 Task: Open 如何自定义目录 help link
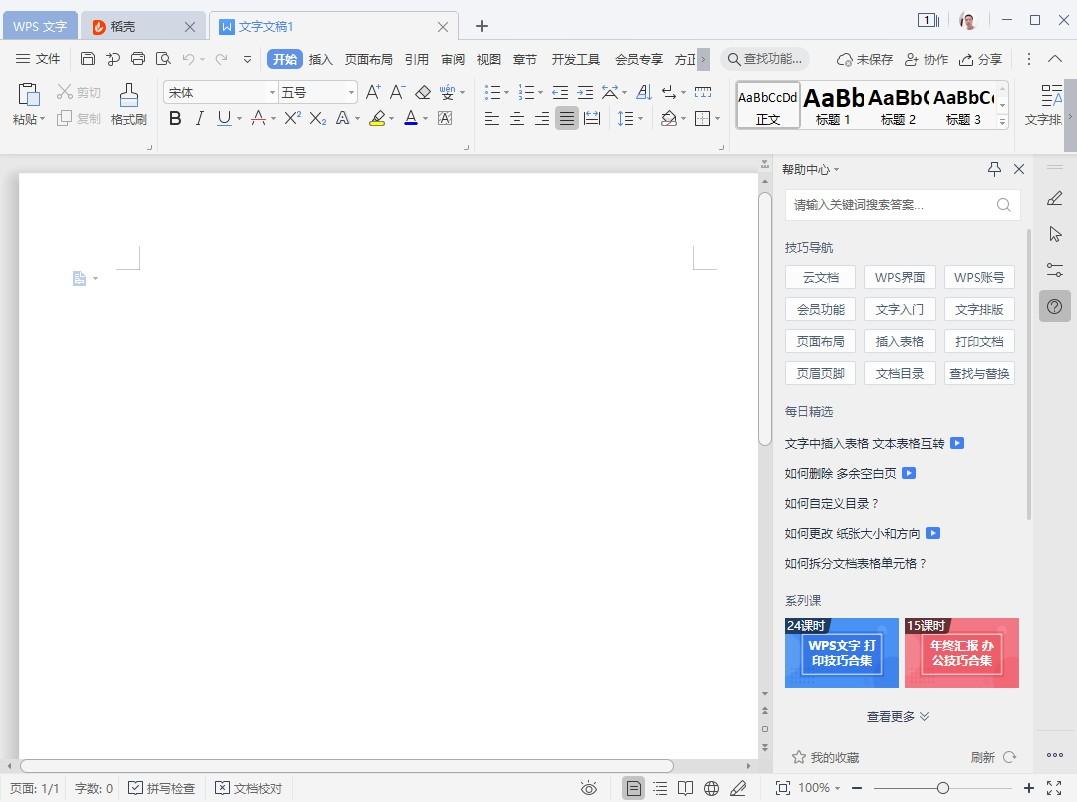click(831, 504)
